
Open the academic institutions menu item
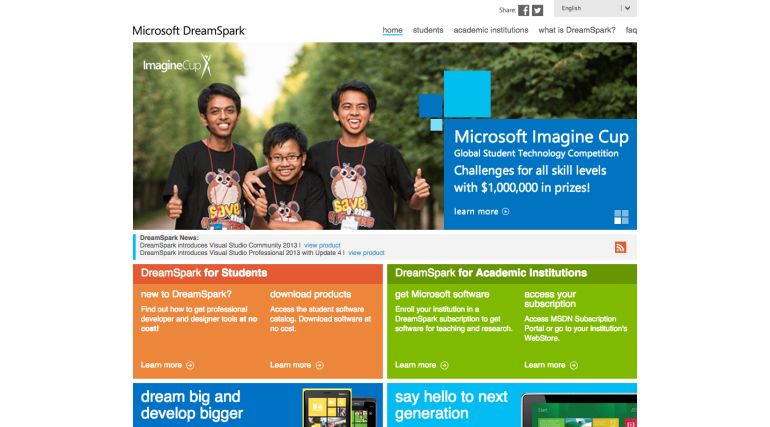490,30
